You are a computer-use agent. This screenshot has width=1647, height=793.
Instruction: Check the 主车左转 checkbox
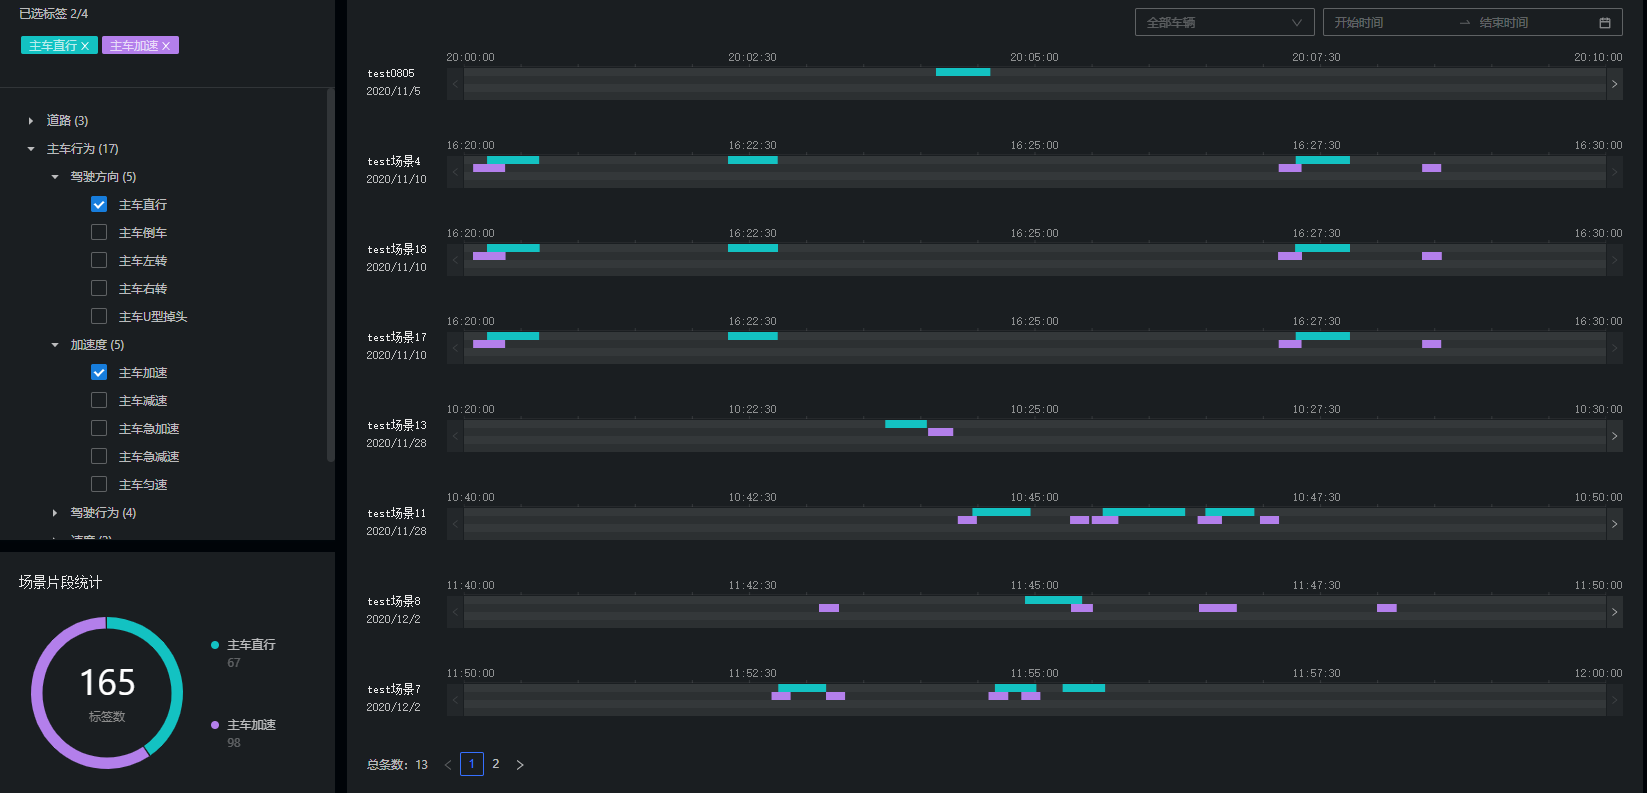[99, 260]
